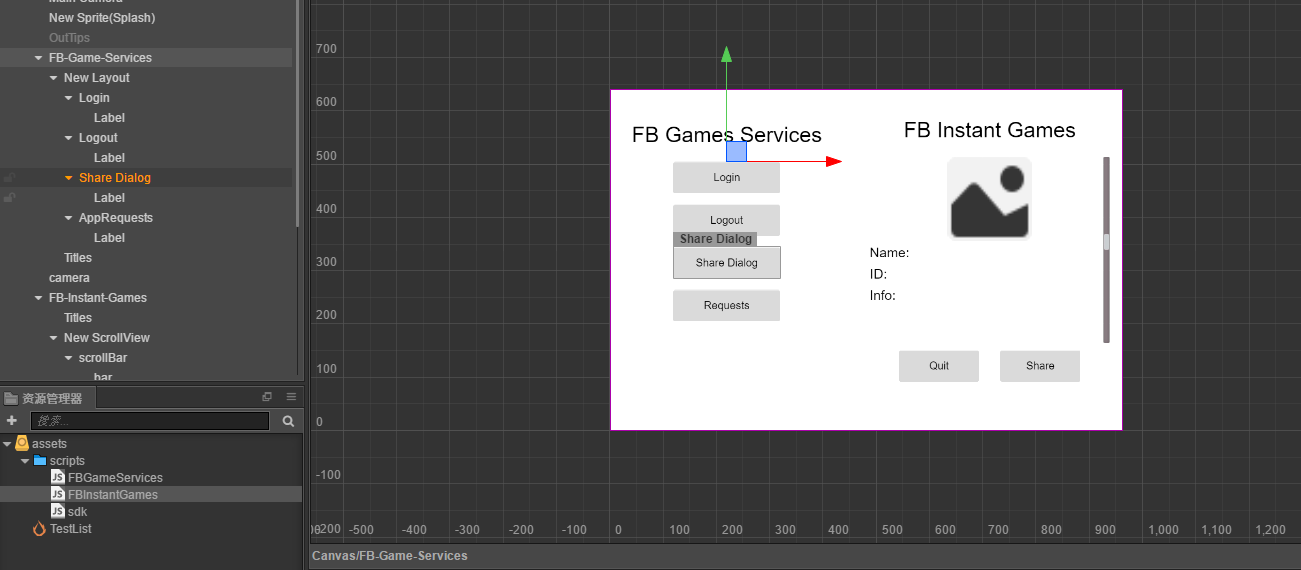Select Titles under FB-Instant-Games
This screenshot has width=1301, height=570.
(78, 318)
